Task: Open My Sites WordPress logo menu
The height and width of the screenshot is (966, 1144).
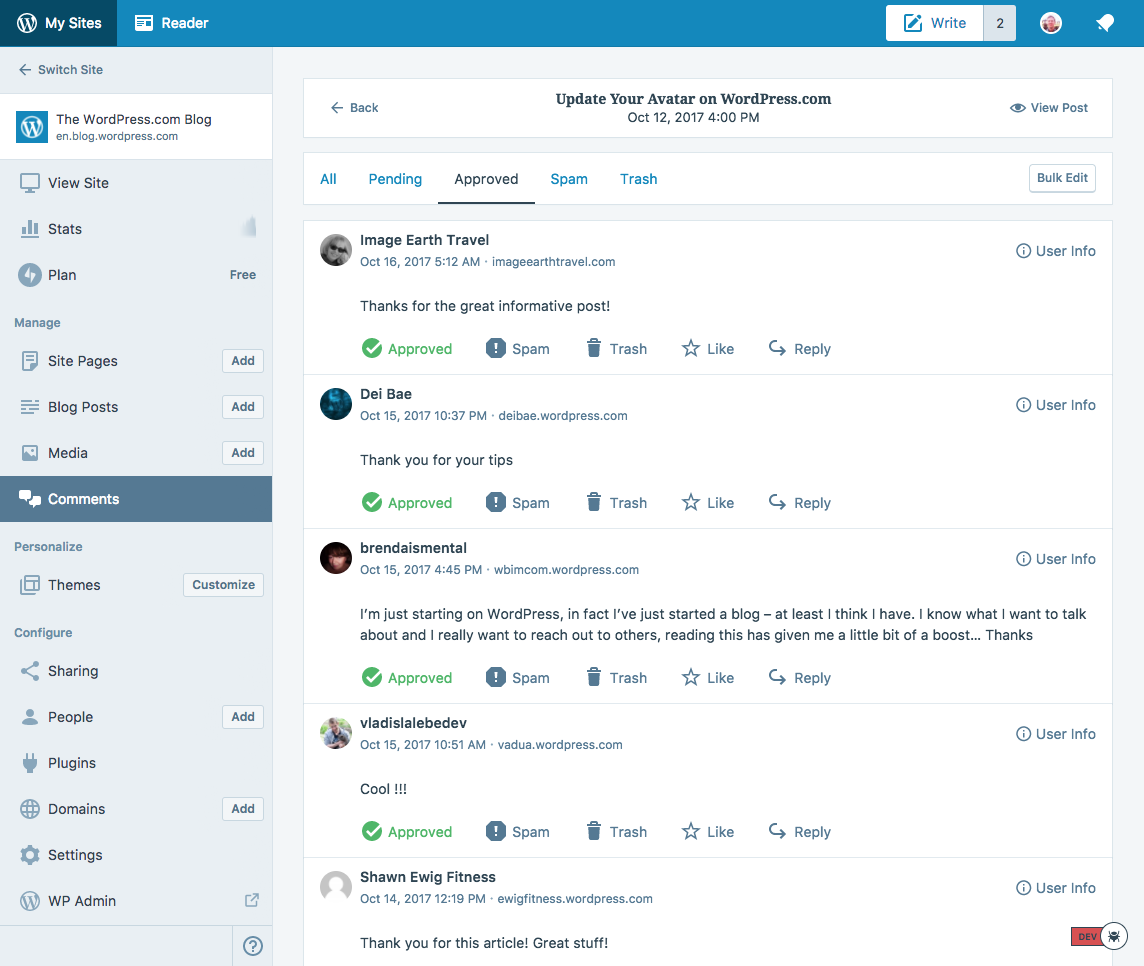Action: pyautogui.click(x=59, y=23)
